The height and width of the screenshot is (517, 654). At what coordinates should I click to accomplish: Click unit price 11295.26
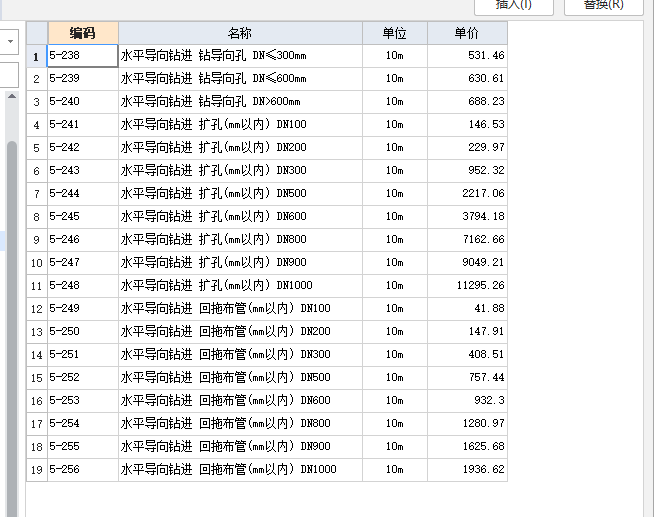point(468,286)
